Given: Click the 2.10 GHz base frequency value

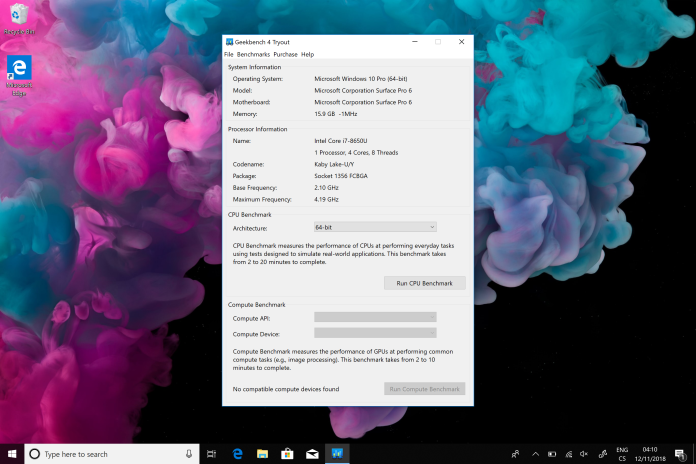Looking at the screenshot, I should point(326,187).
